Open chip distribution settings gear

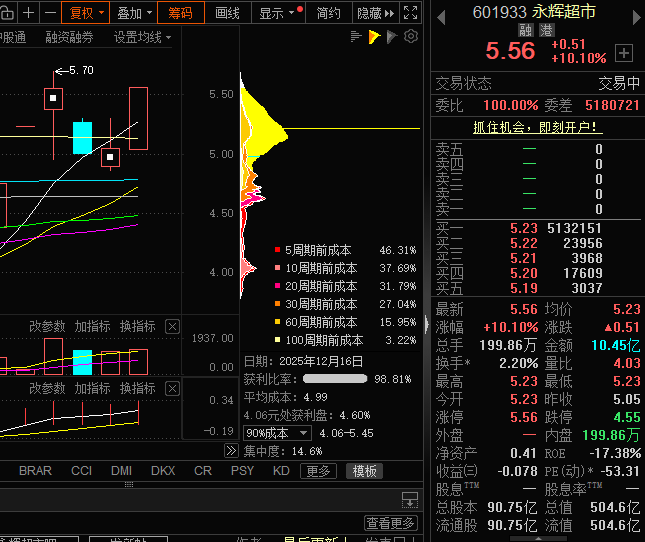tap(411, 37)
